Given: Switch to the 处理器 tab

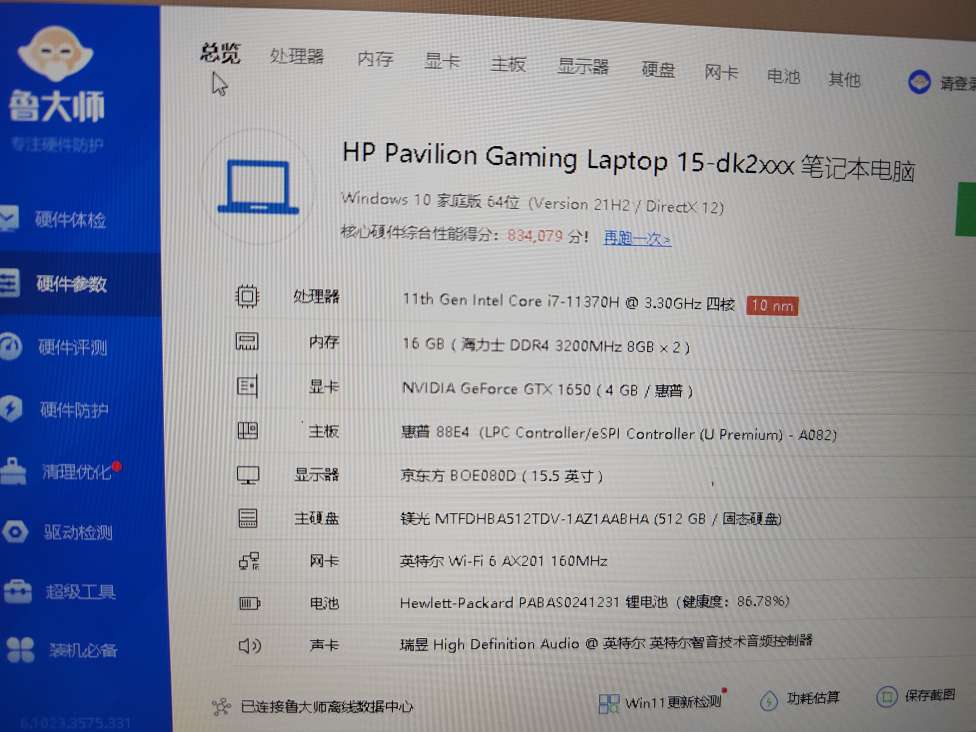Looking at the screenshot, I should click(x=297, y=56).
